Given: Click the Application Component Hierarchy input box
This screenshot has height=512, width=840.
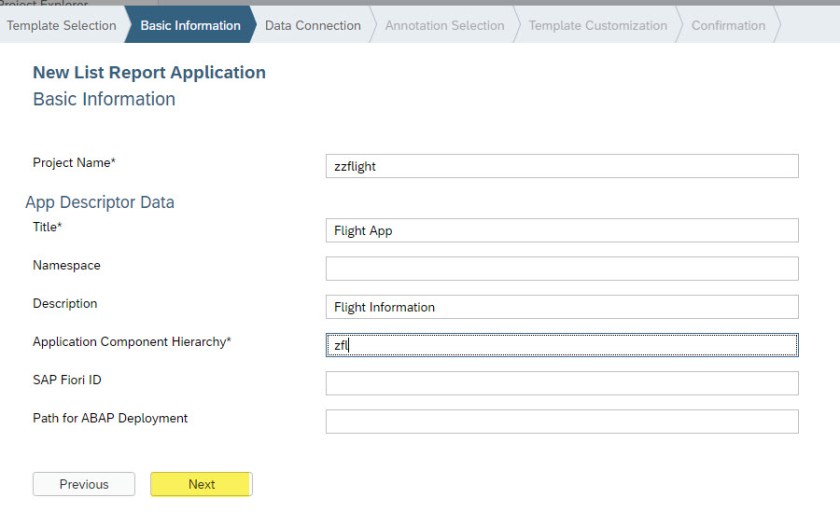Looking at the screenshot, I should [x=562, y=345].
